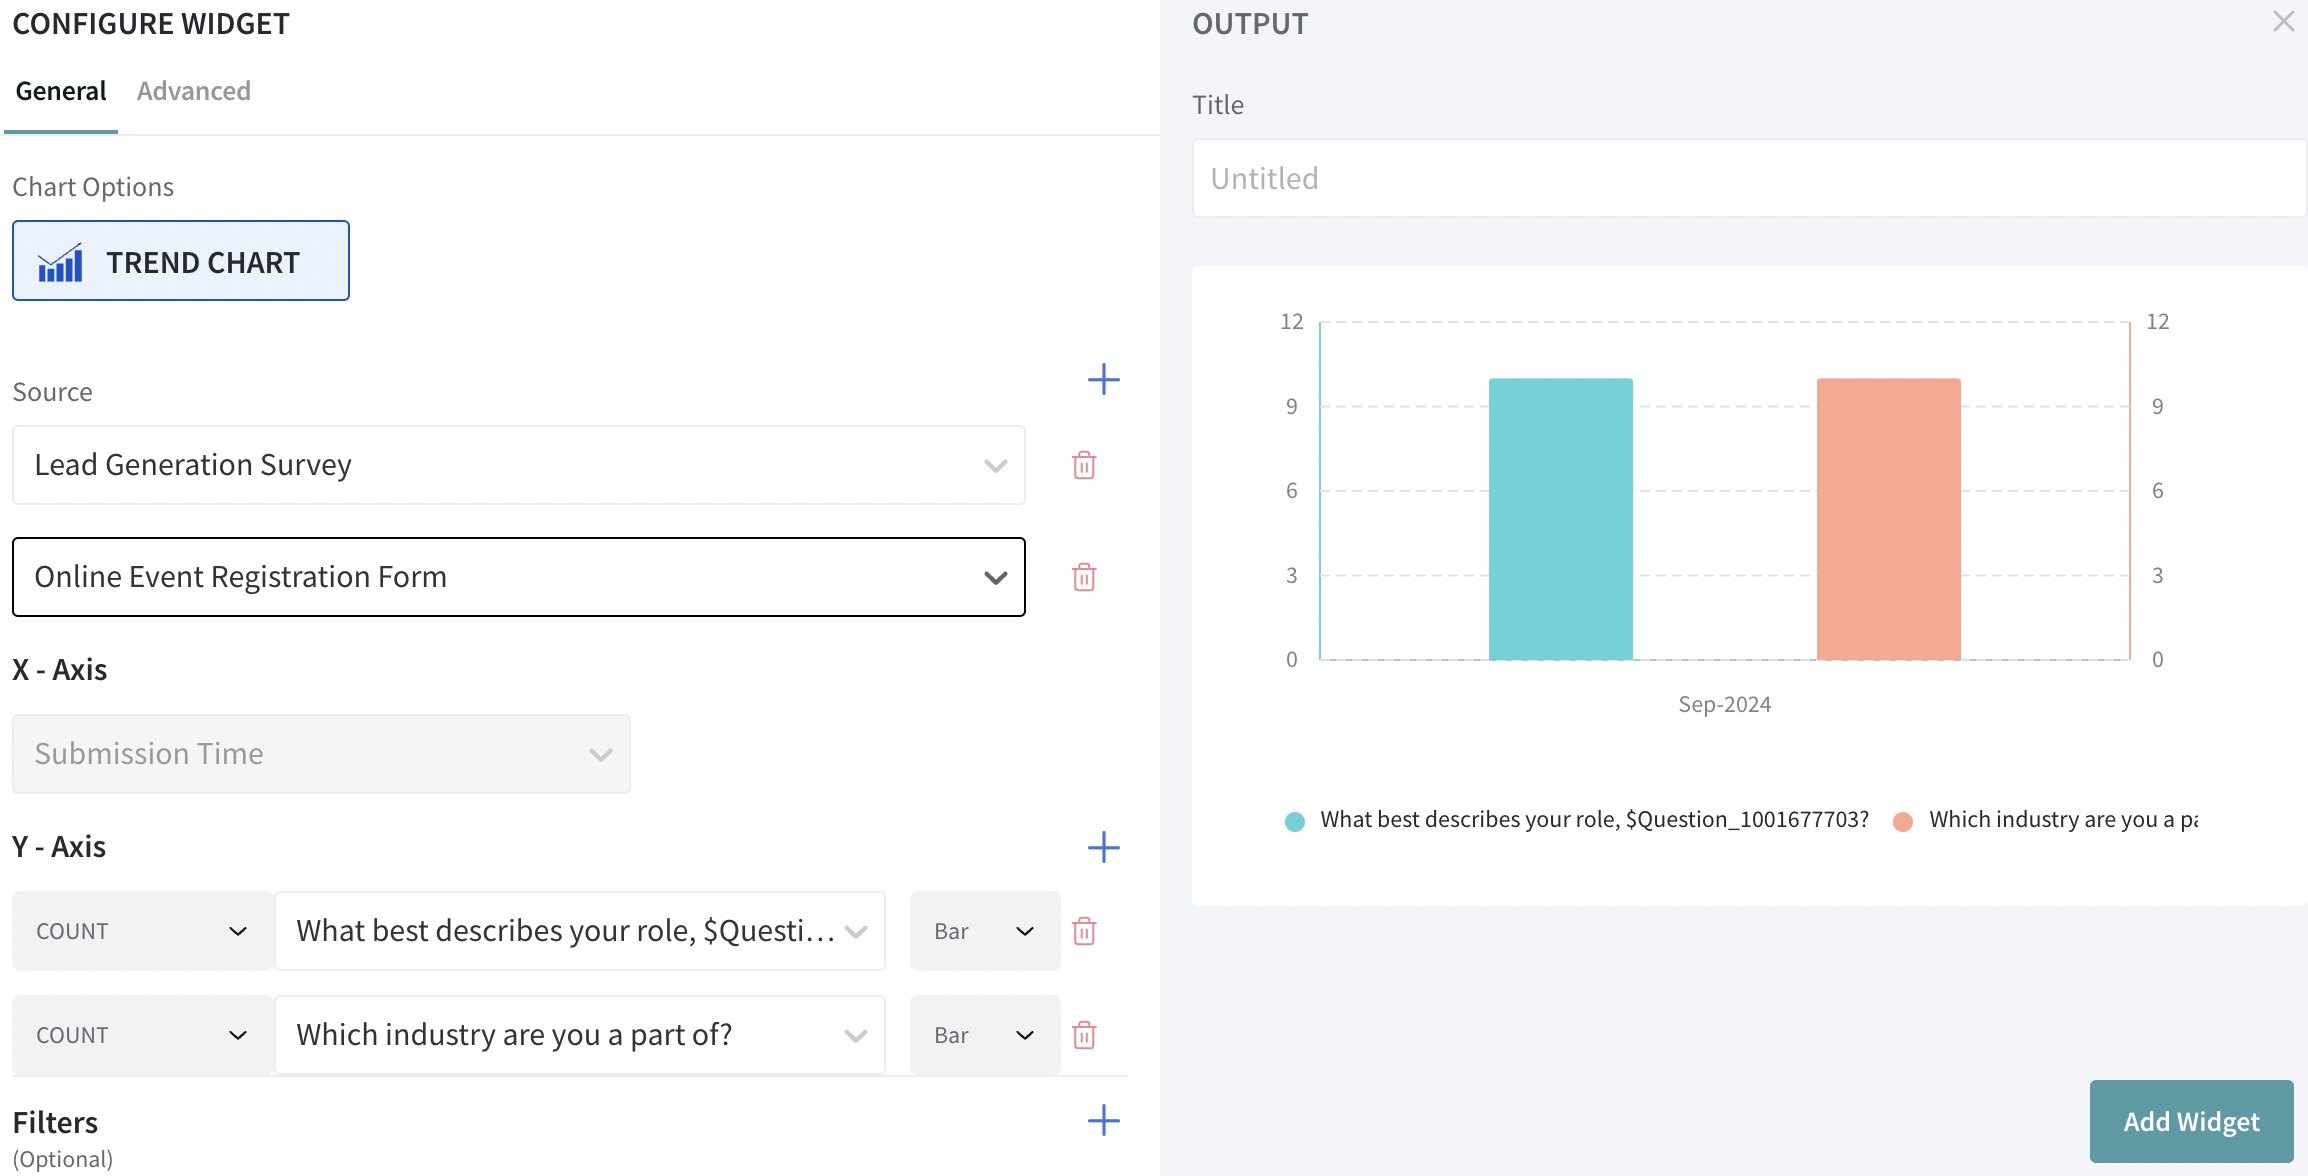Click the Untitled title input field
Screen dimensions: 2308x1176
pos(1748,178)
